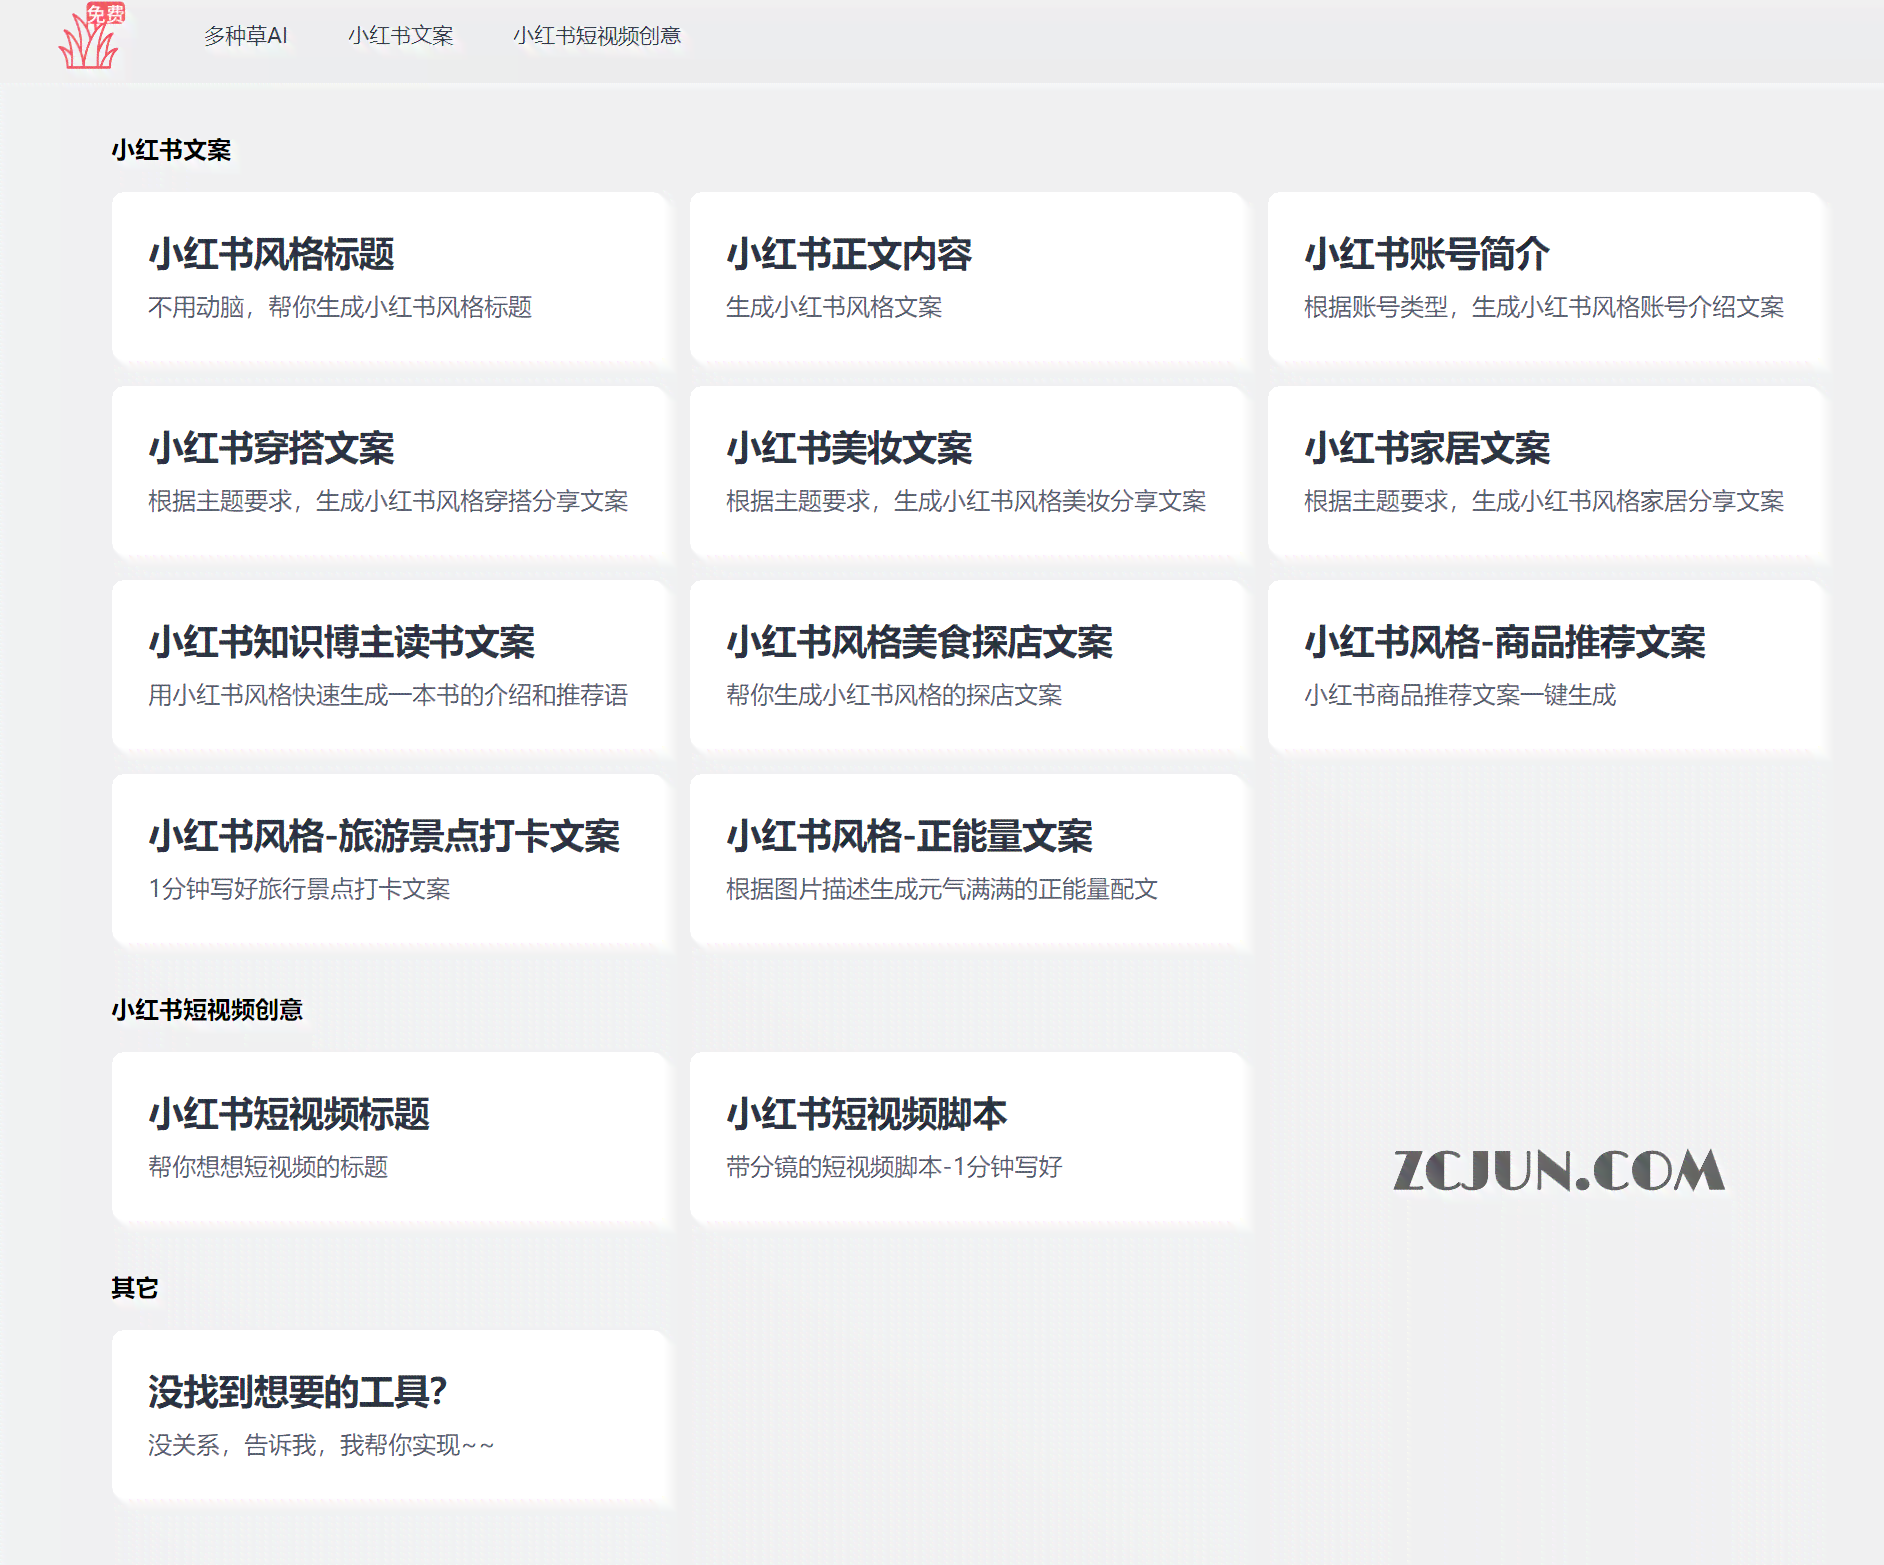
Task: Open the 小红书家居文案 card
Action: click(1545, 472)
